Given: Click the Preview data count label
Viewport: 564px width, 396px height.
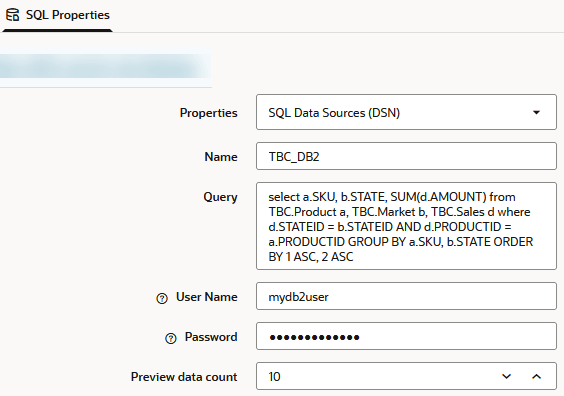Looking at the screenshot, I should pos(184,377).
